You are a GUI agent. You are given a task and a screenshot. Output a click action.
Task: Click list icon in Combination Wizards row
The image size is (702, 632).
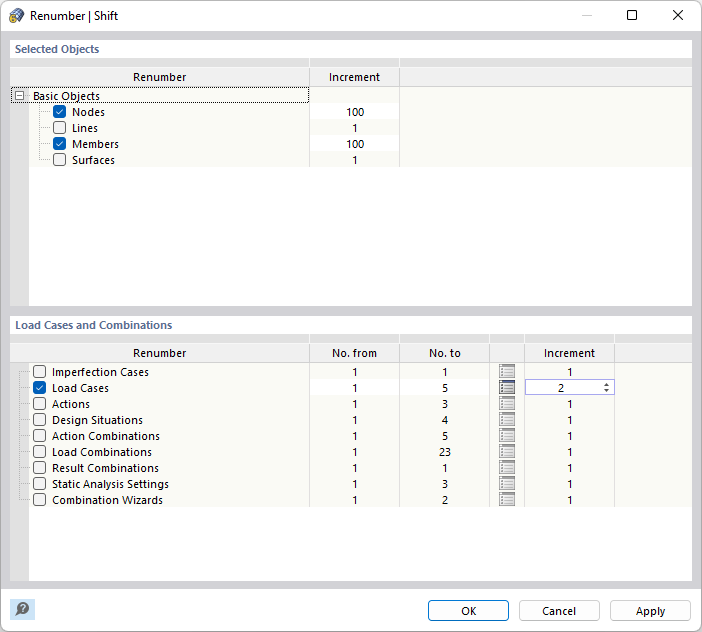pyautogui.click(x=507, y=500)
